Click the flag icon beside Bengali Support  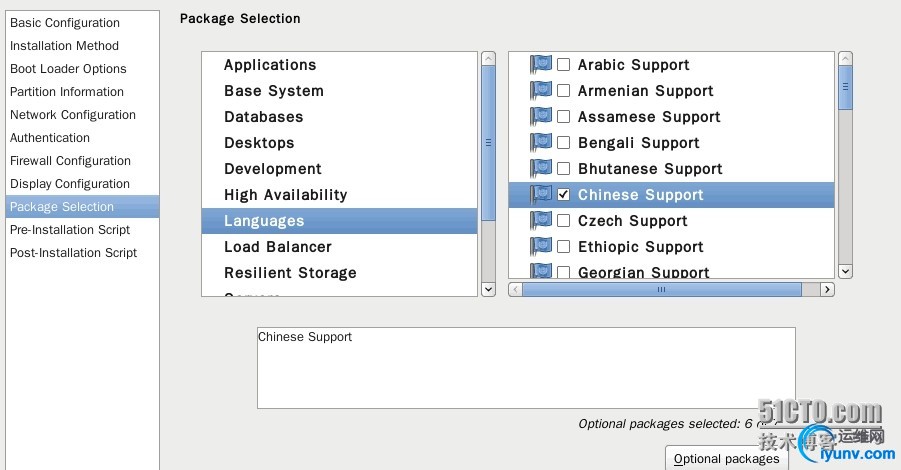pyautogui.click(x=541, y=143)
